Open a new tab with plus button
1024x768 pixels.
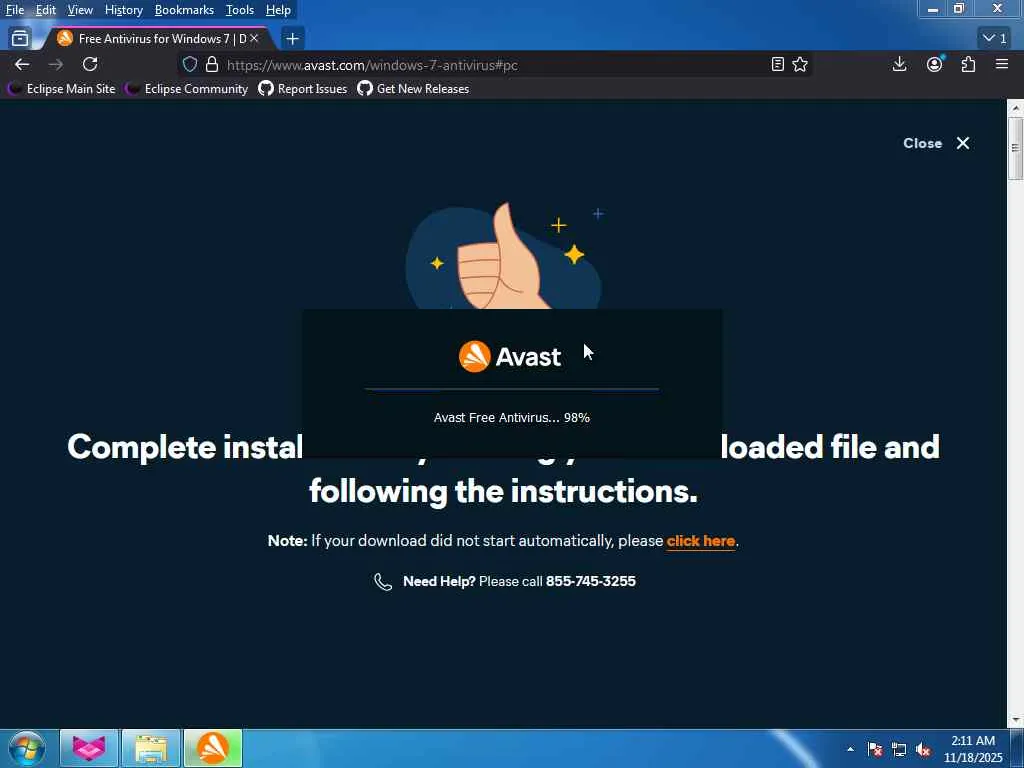(x=293, y=39)
